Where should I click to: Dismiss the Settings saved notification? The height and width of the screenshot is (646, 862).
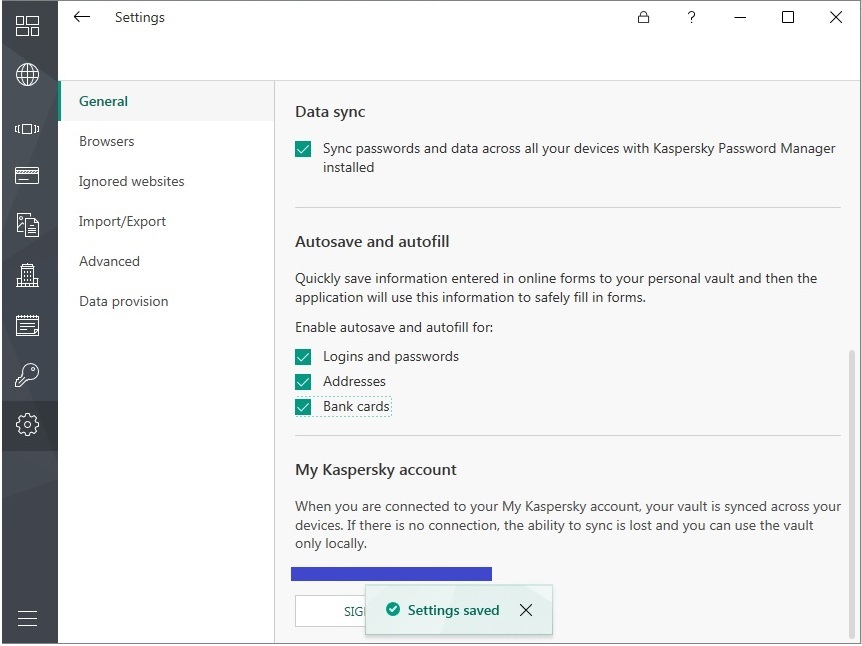pyautogui.click(x=526, y=610)
